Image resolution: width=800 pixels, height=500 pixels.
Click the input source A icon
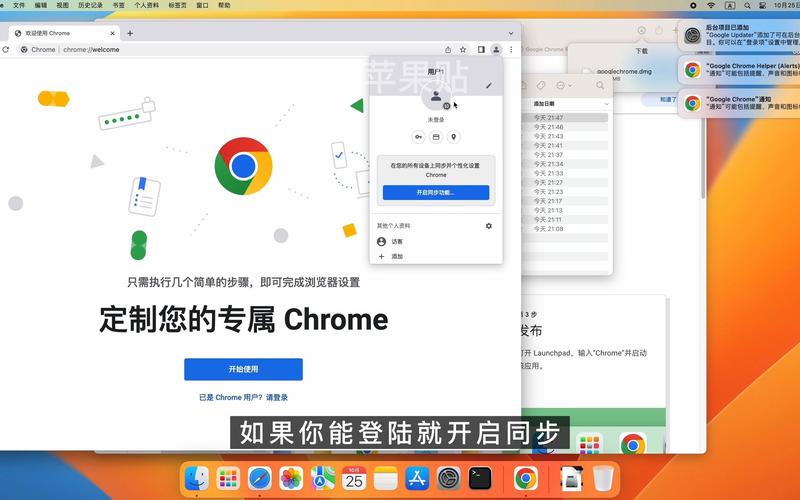point(730,5)
